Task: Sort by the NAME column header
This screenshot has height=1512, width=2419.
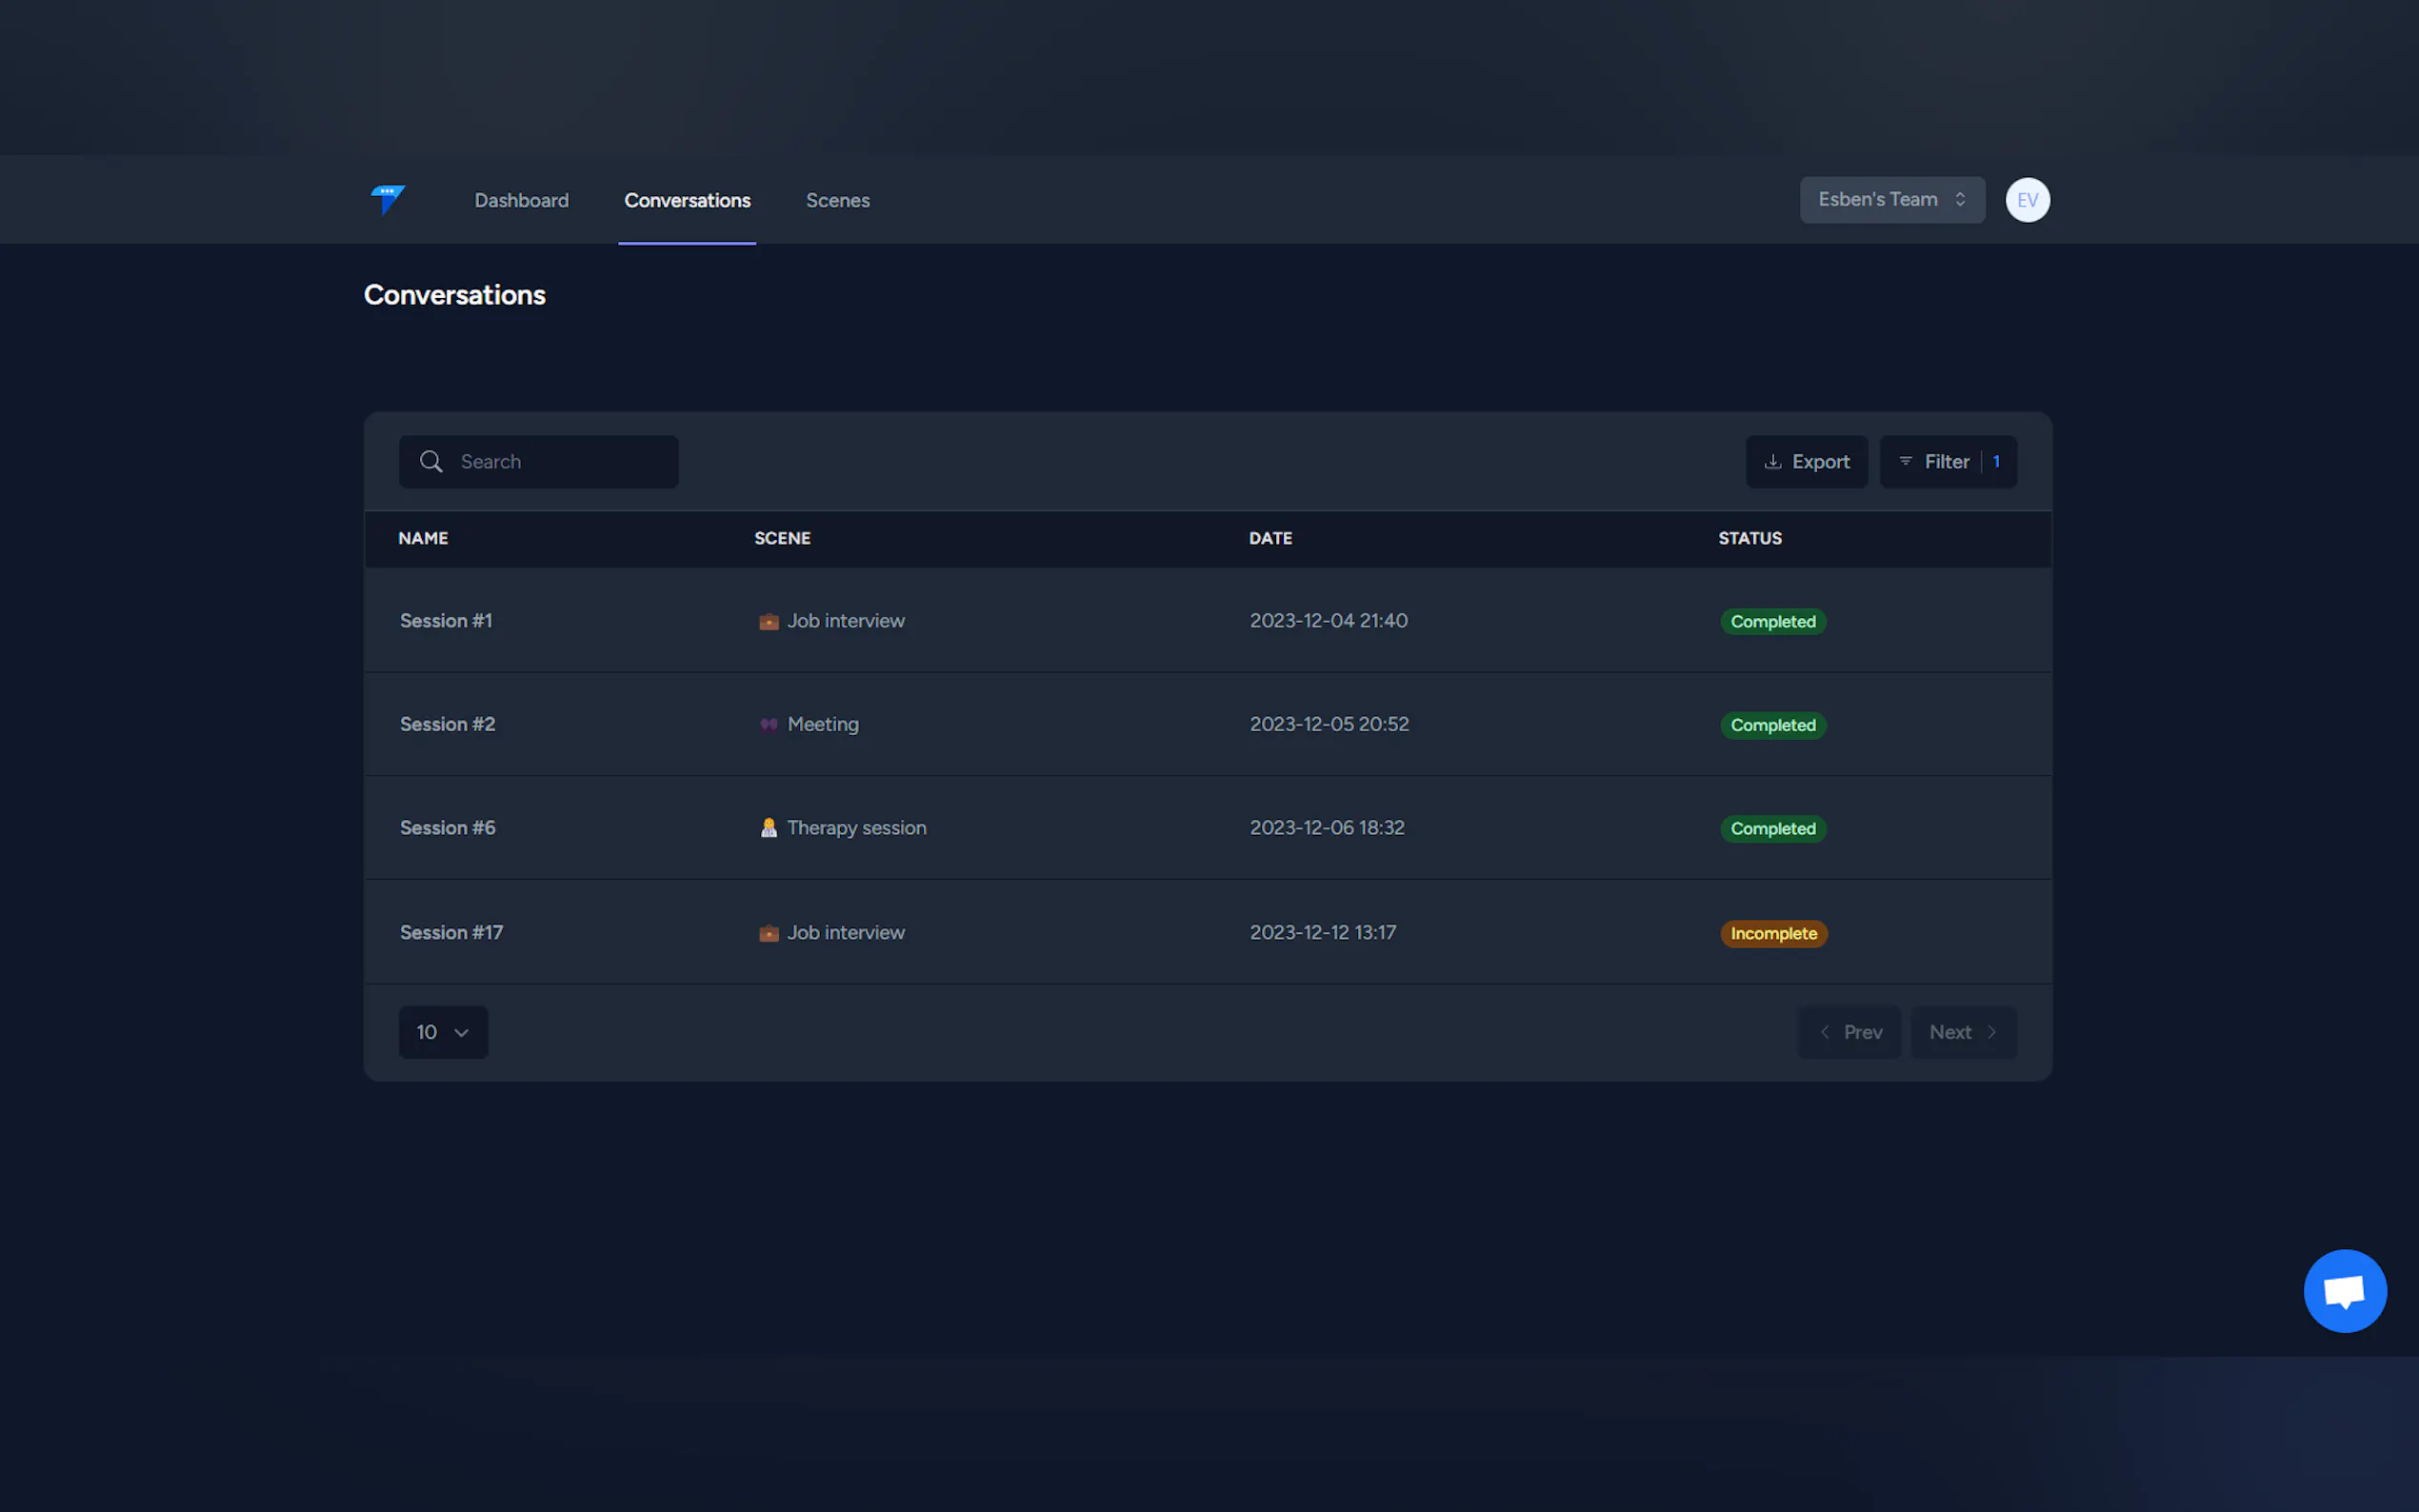Action: tap(423, 538)
